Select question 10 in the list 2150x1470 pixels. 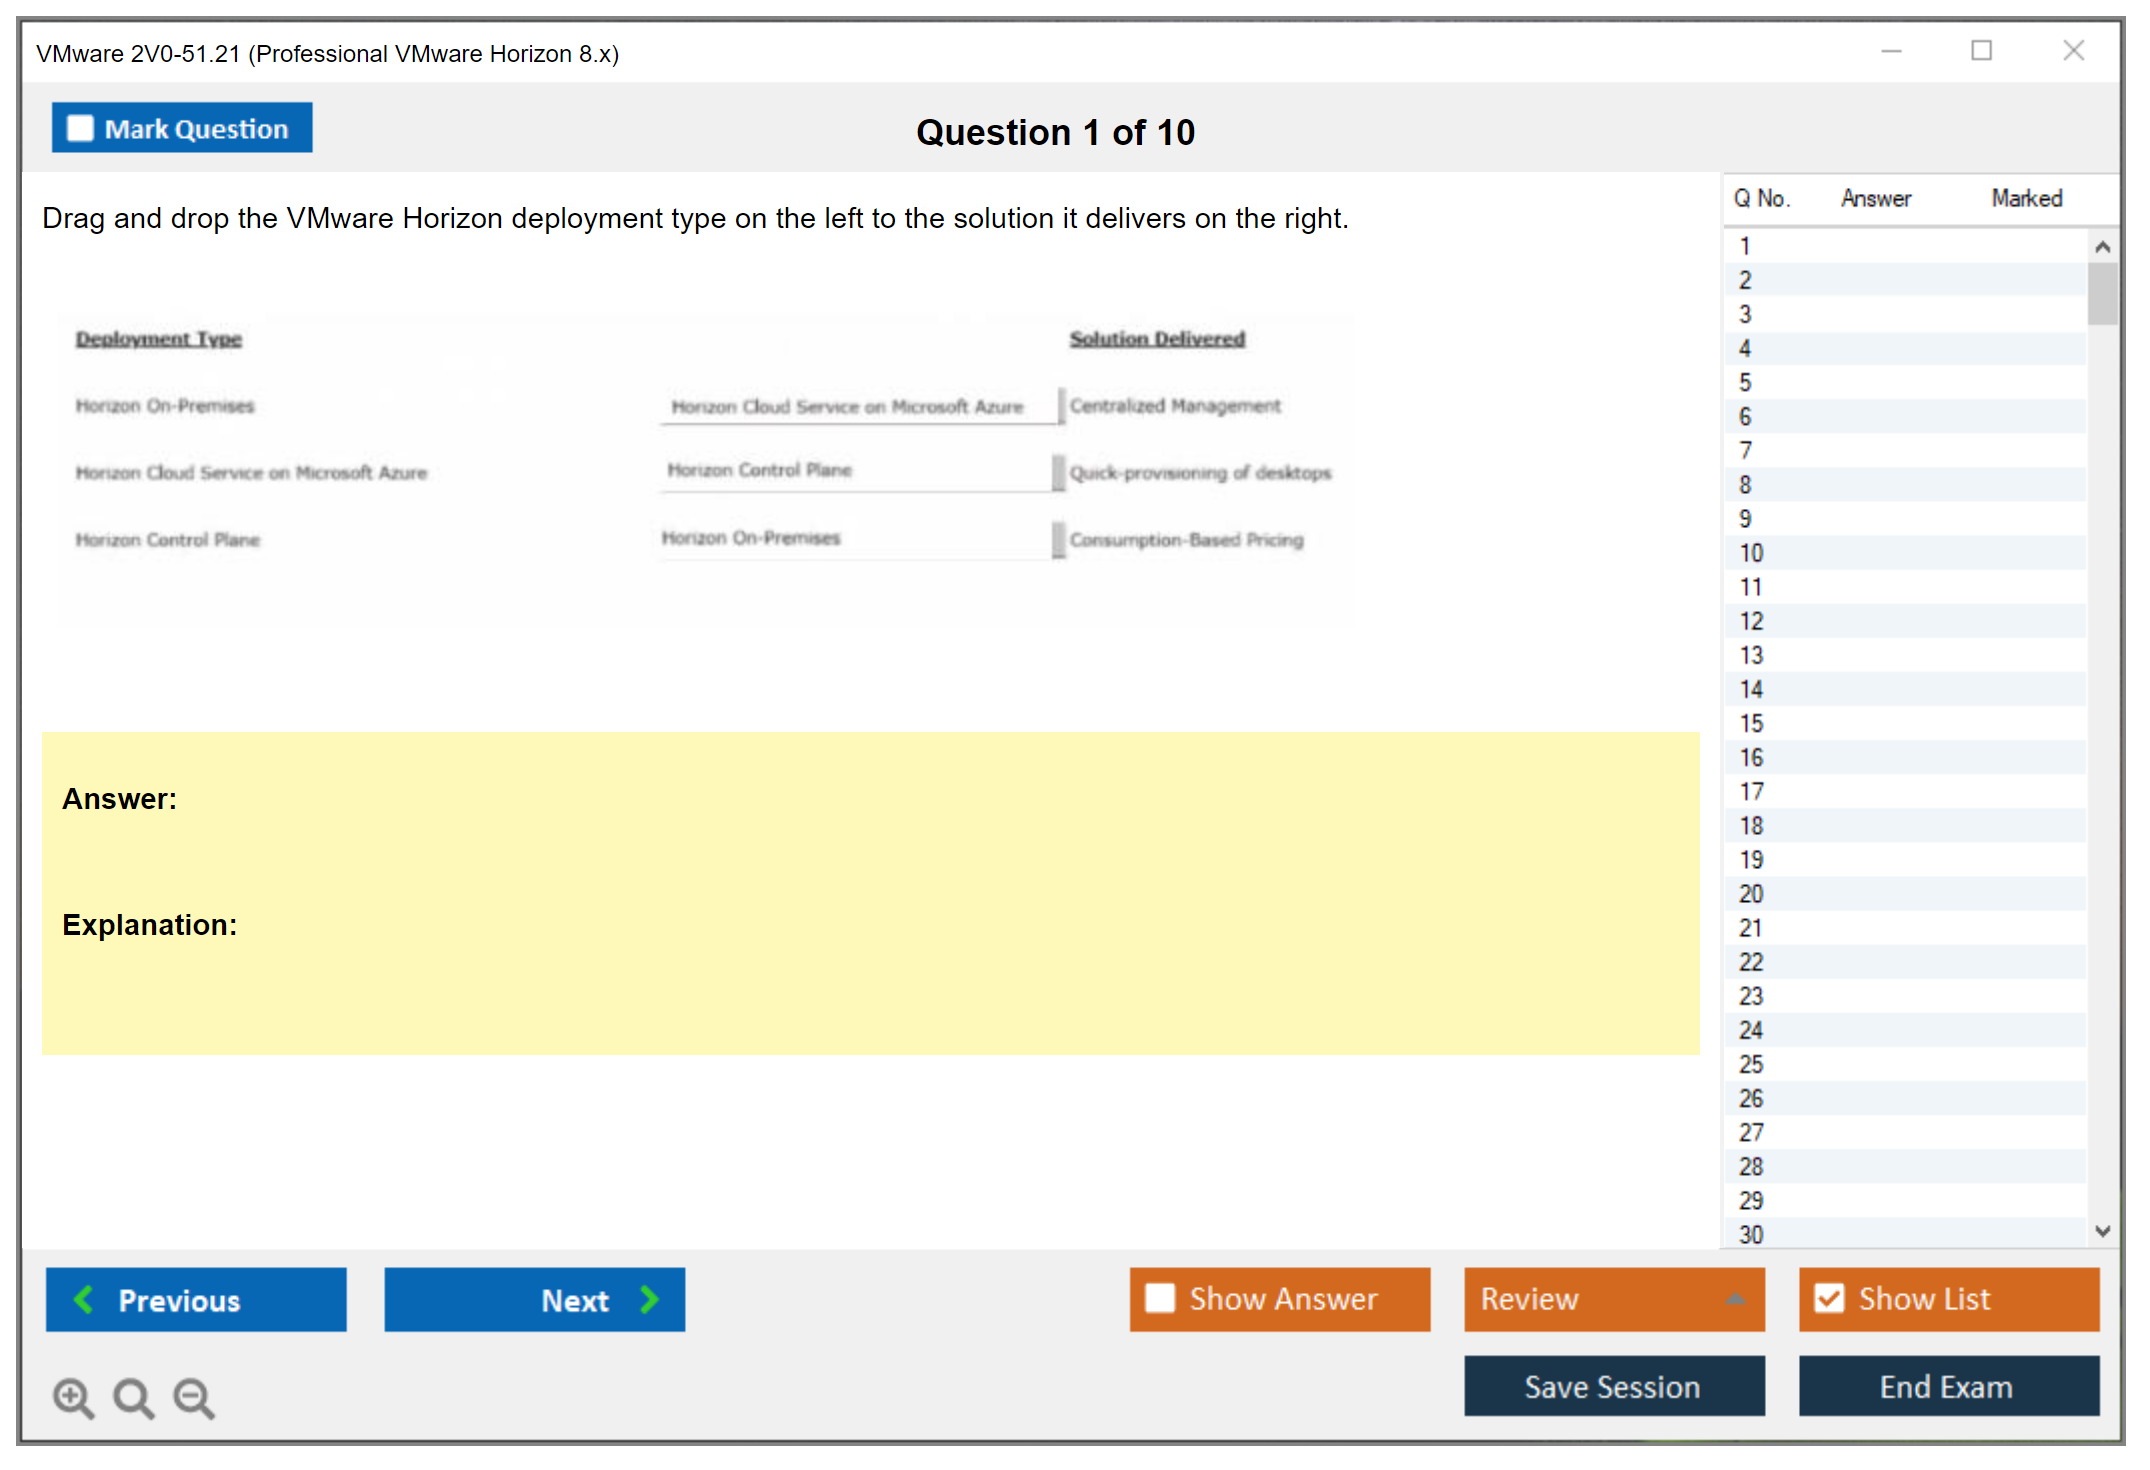click(x=1751, y=553)
